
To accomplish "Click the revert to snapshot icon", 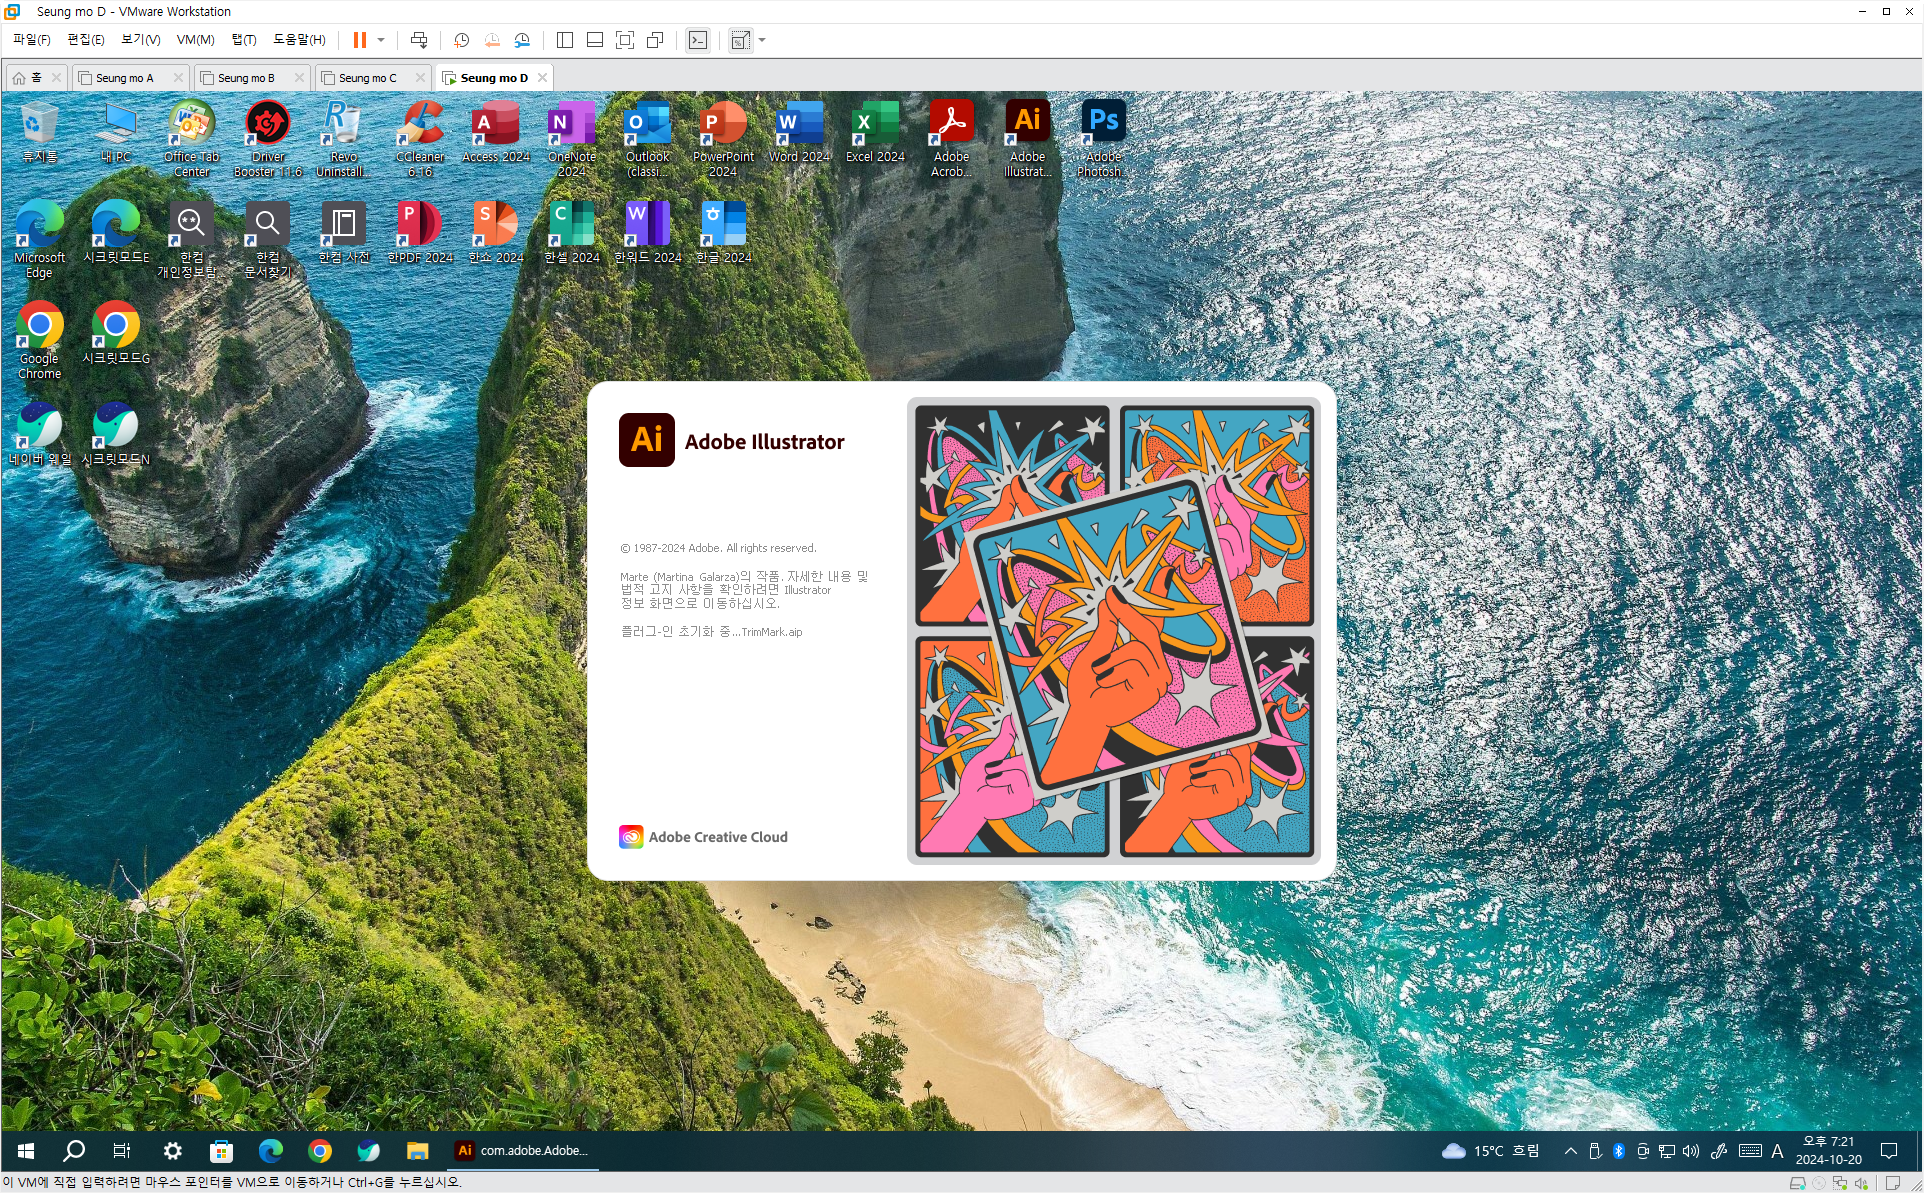I will coord(492,40).
